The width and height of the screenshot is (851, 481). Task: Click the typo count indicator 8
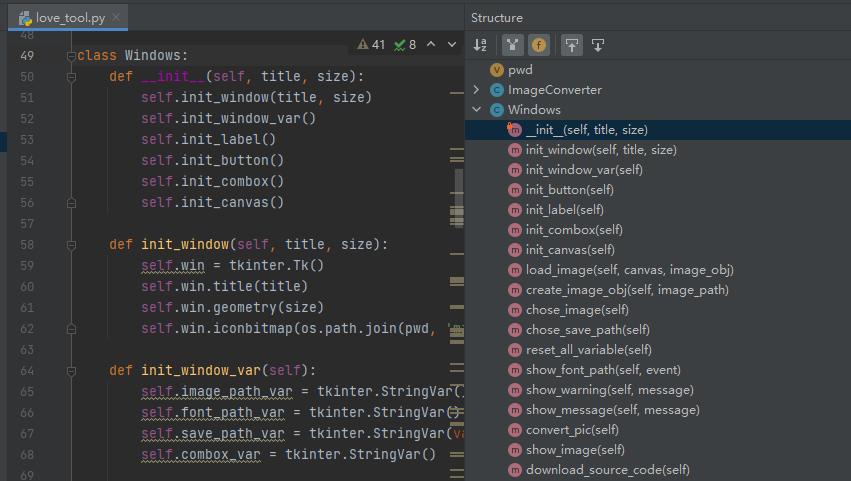pos(405,45)
